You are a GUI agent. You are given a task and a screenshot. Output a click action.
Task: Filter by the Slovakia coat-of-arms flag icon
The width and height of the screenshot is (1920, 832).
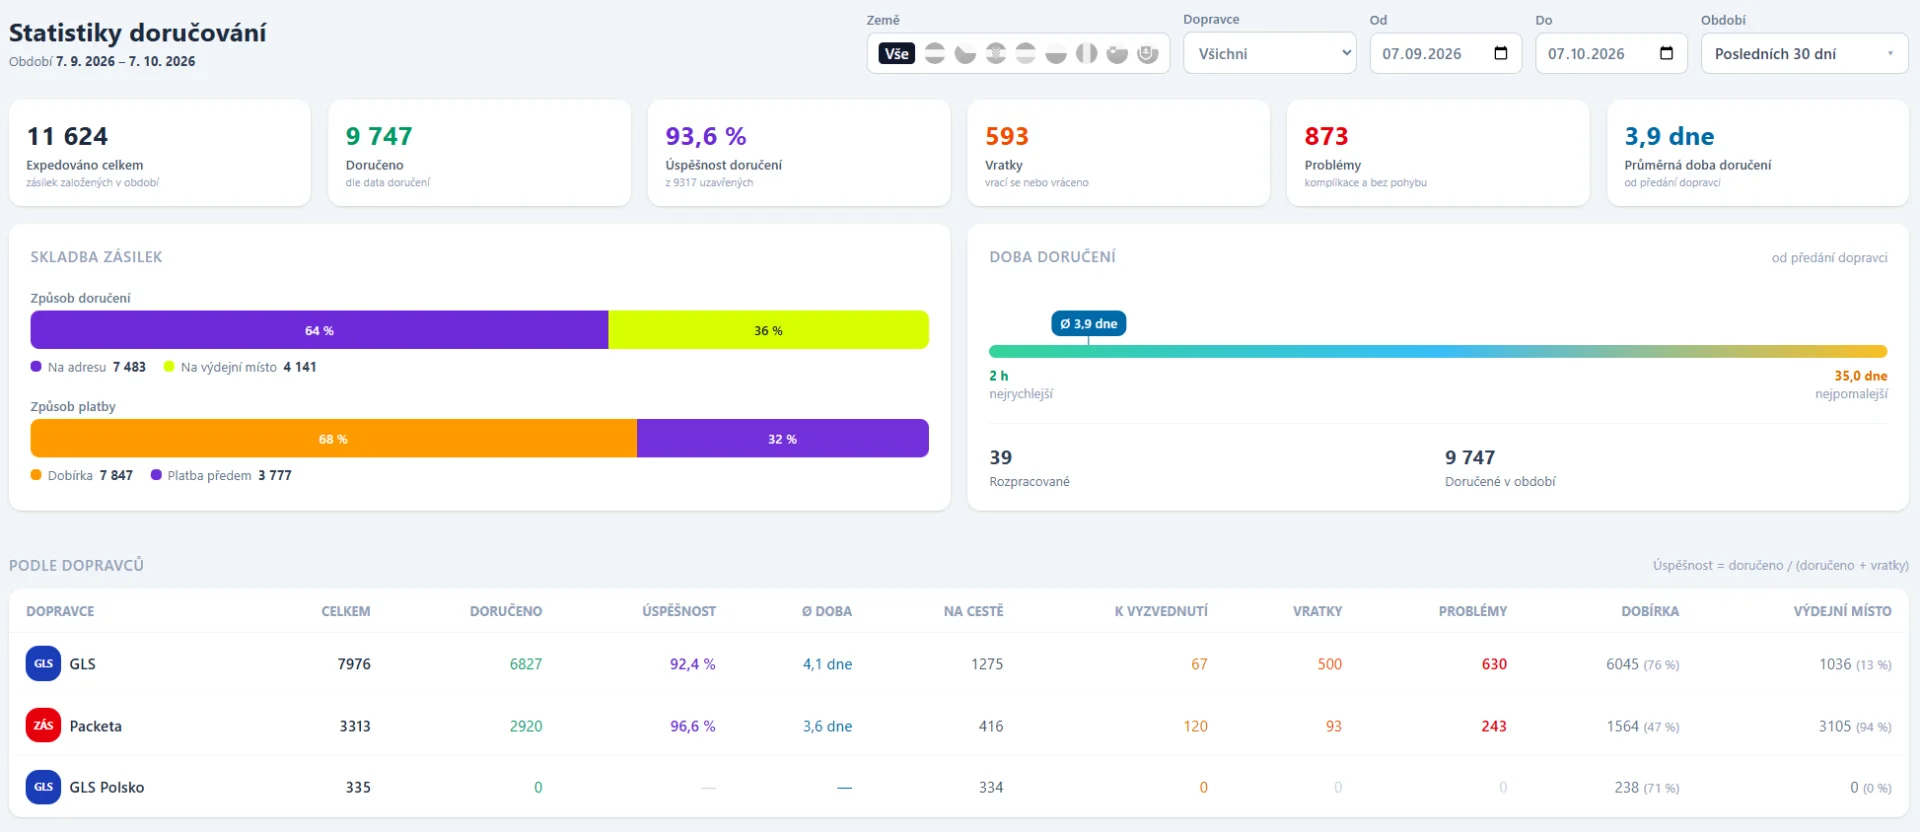click(1148, 53)
